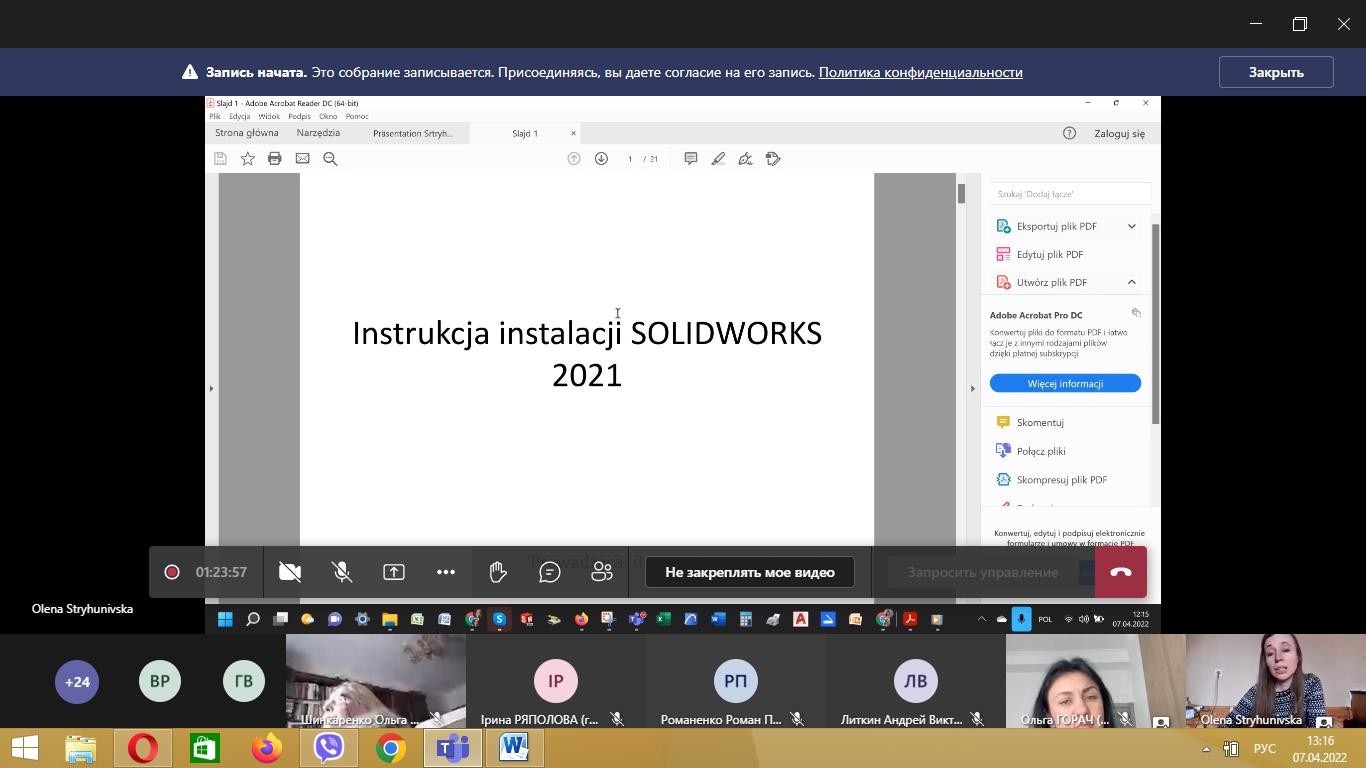This screenshot has height=768, width=1366.
Task: Open the "Политика конфиденциальности" link
Action: 920,72
